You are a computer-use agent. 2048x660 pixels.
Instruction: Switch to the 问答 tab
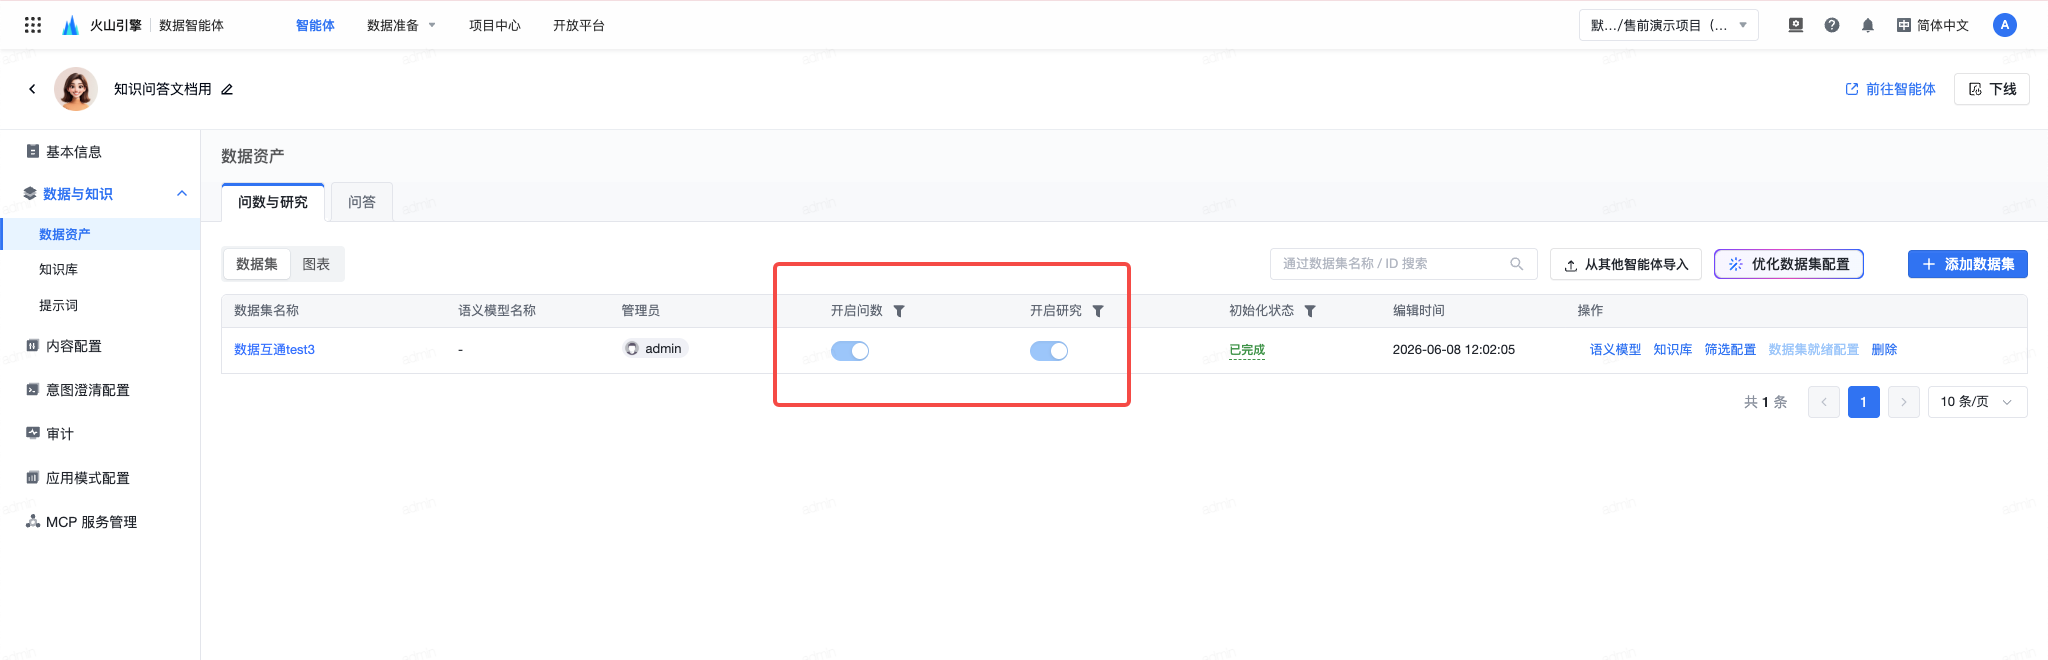pyautogui.click(x=362, y=202)
